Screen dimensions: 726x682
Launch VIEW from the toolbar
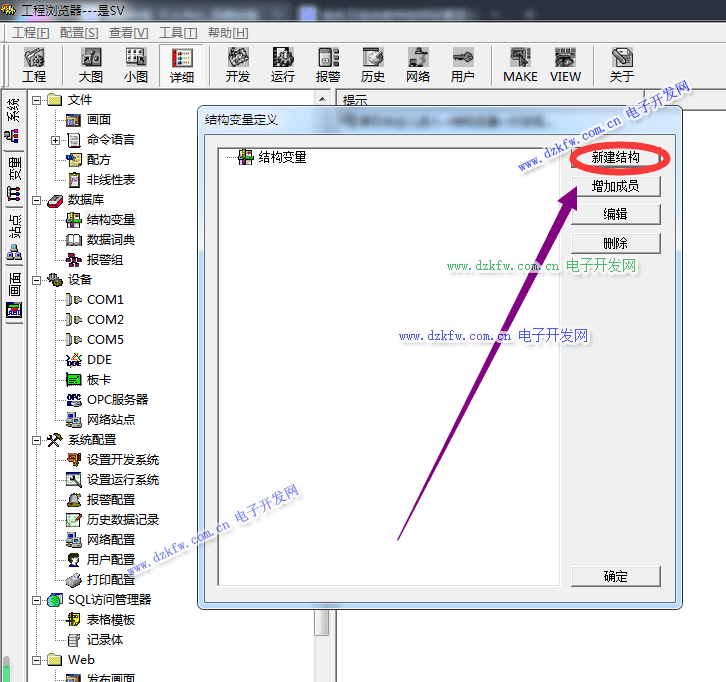pyautogui.click(x=565, y=65)
